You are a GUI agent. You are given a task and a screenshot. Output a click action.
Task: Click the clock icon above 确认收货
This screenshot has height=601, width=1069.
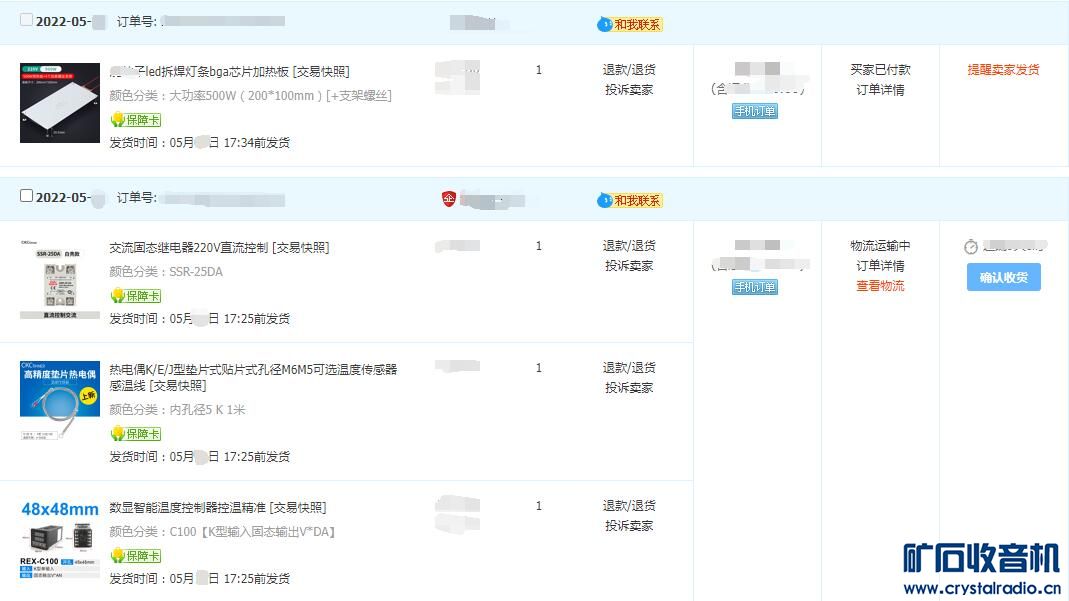[971, 247]
